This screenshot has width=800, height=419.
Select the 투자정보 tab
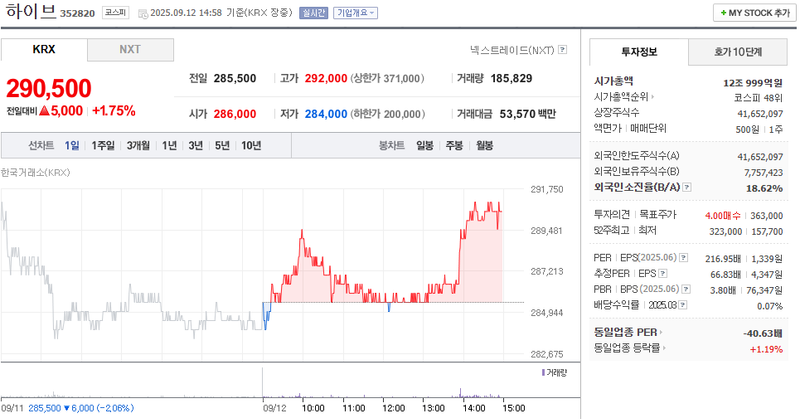639,52
